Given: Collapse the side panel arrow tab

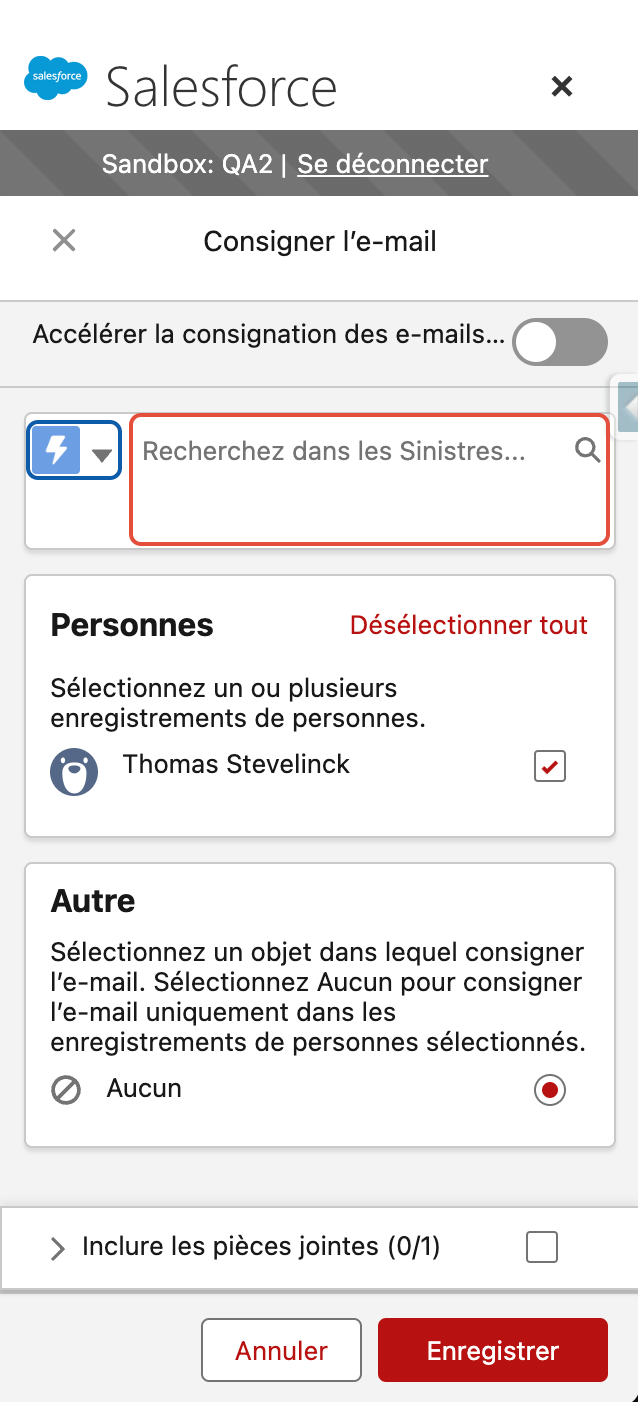Looking at the screenshot, I should [x=626, y=406].
